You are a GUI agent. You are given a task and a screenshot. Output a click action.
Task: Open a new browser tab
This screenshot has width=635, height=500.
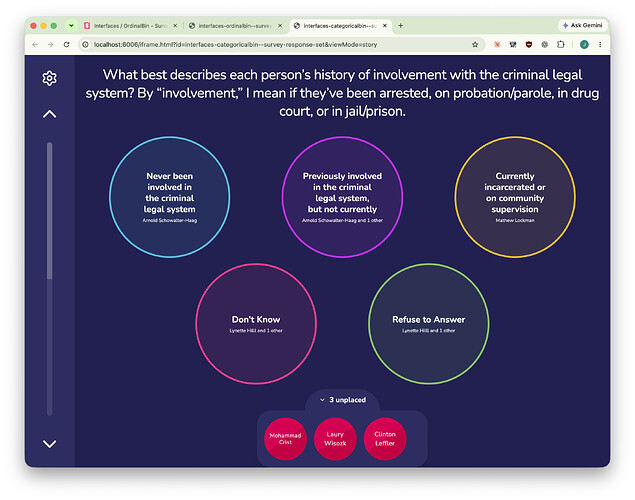point(401,26)
